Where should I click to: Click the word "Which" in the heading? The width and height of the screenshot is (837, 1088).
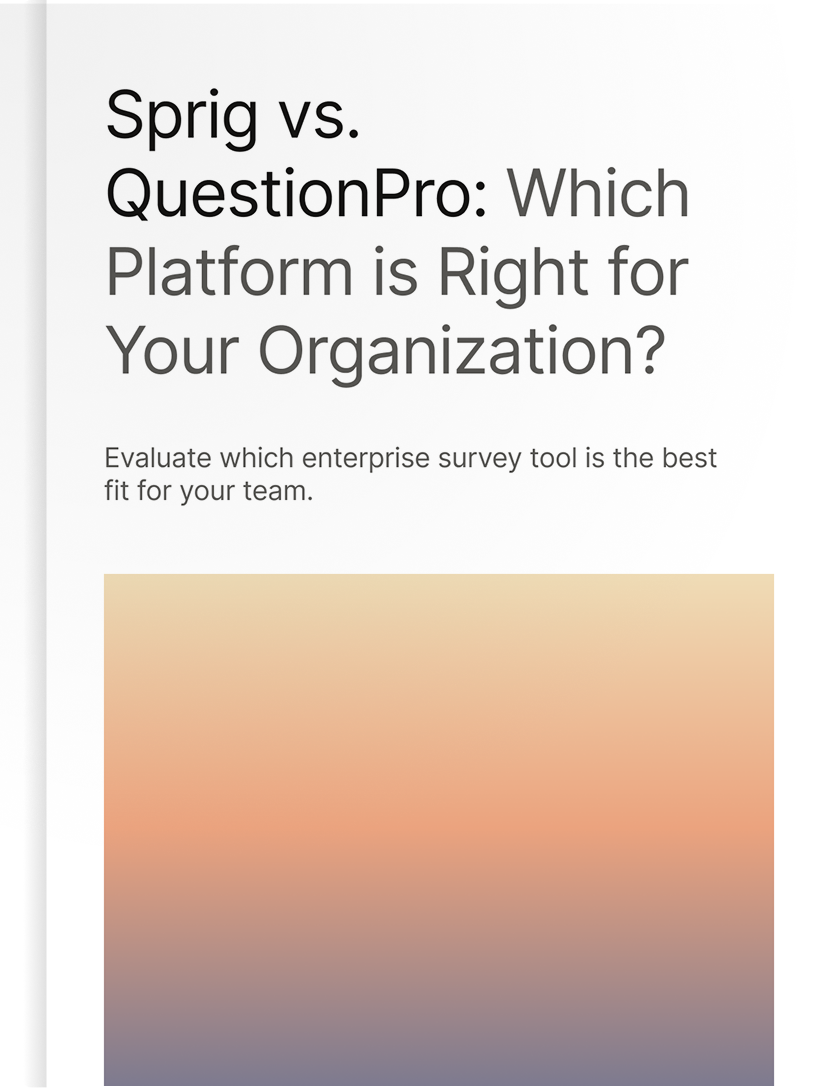[x=598, y=194]
